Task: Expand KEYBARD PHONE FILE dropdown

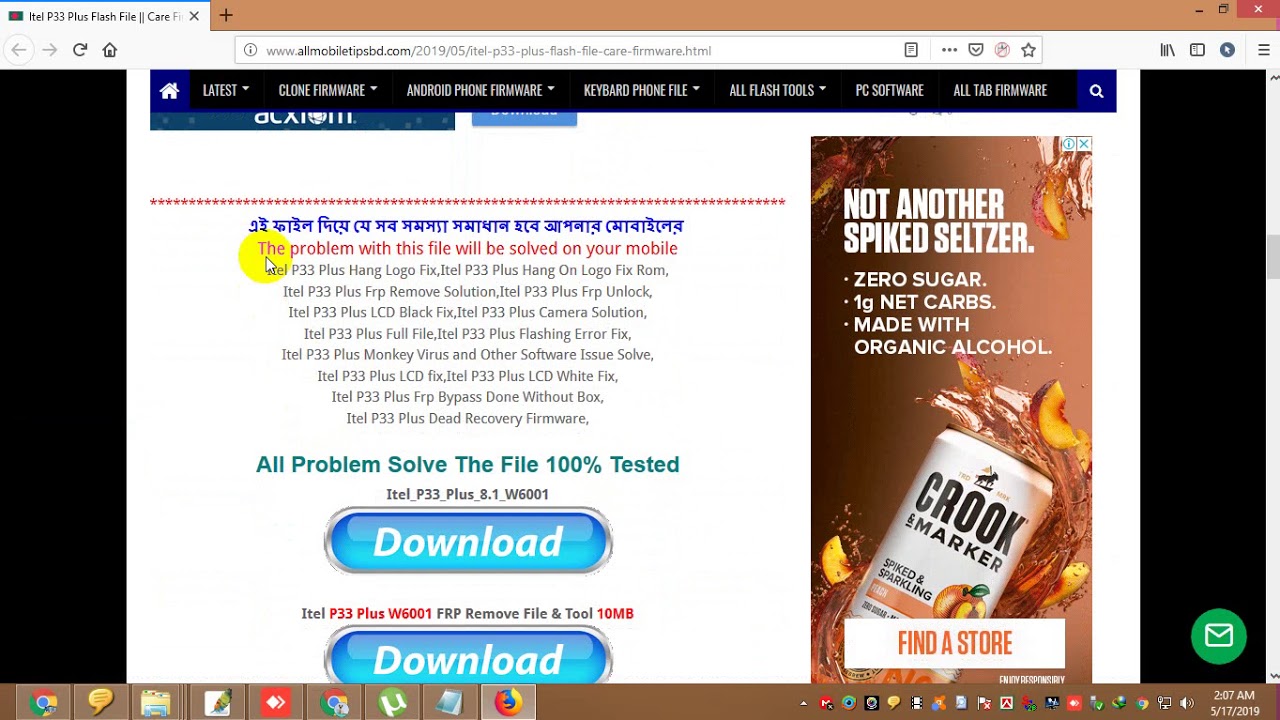Action: pyautogui.click(x=641, y=90)
